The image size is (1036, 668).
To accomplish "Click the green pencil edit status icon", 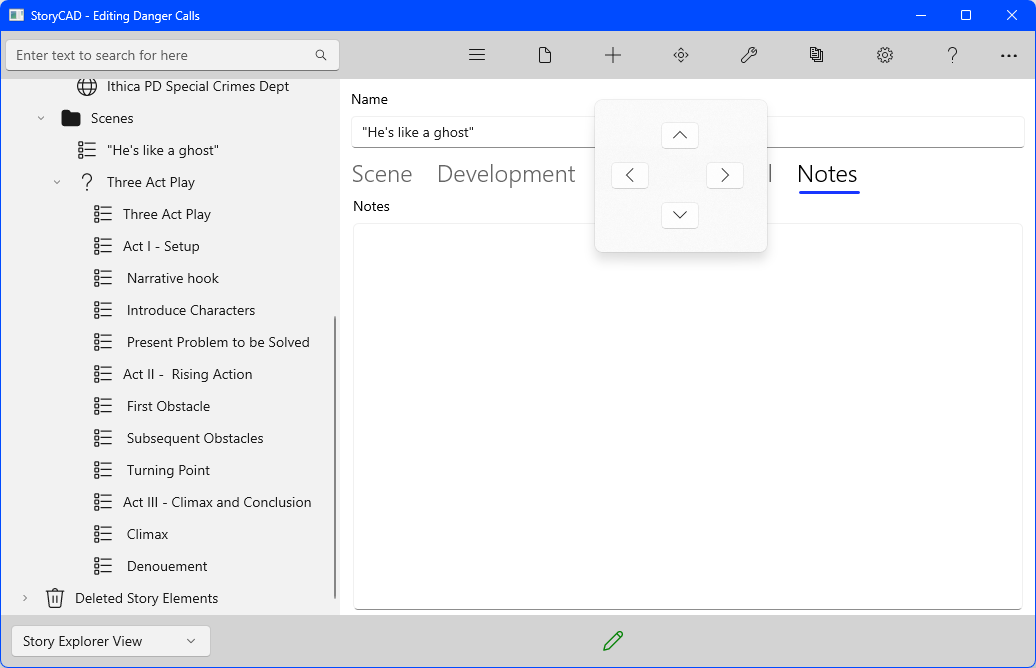I will coord(613,641).
